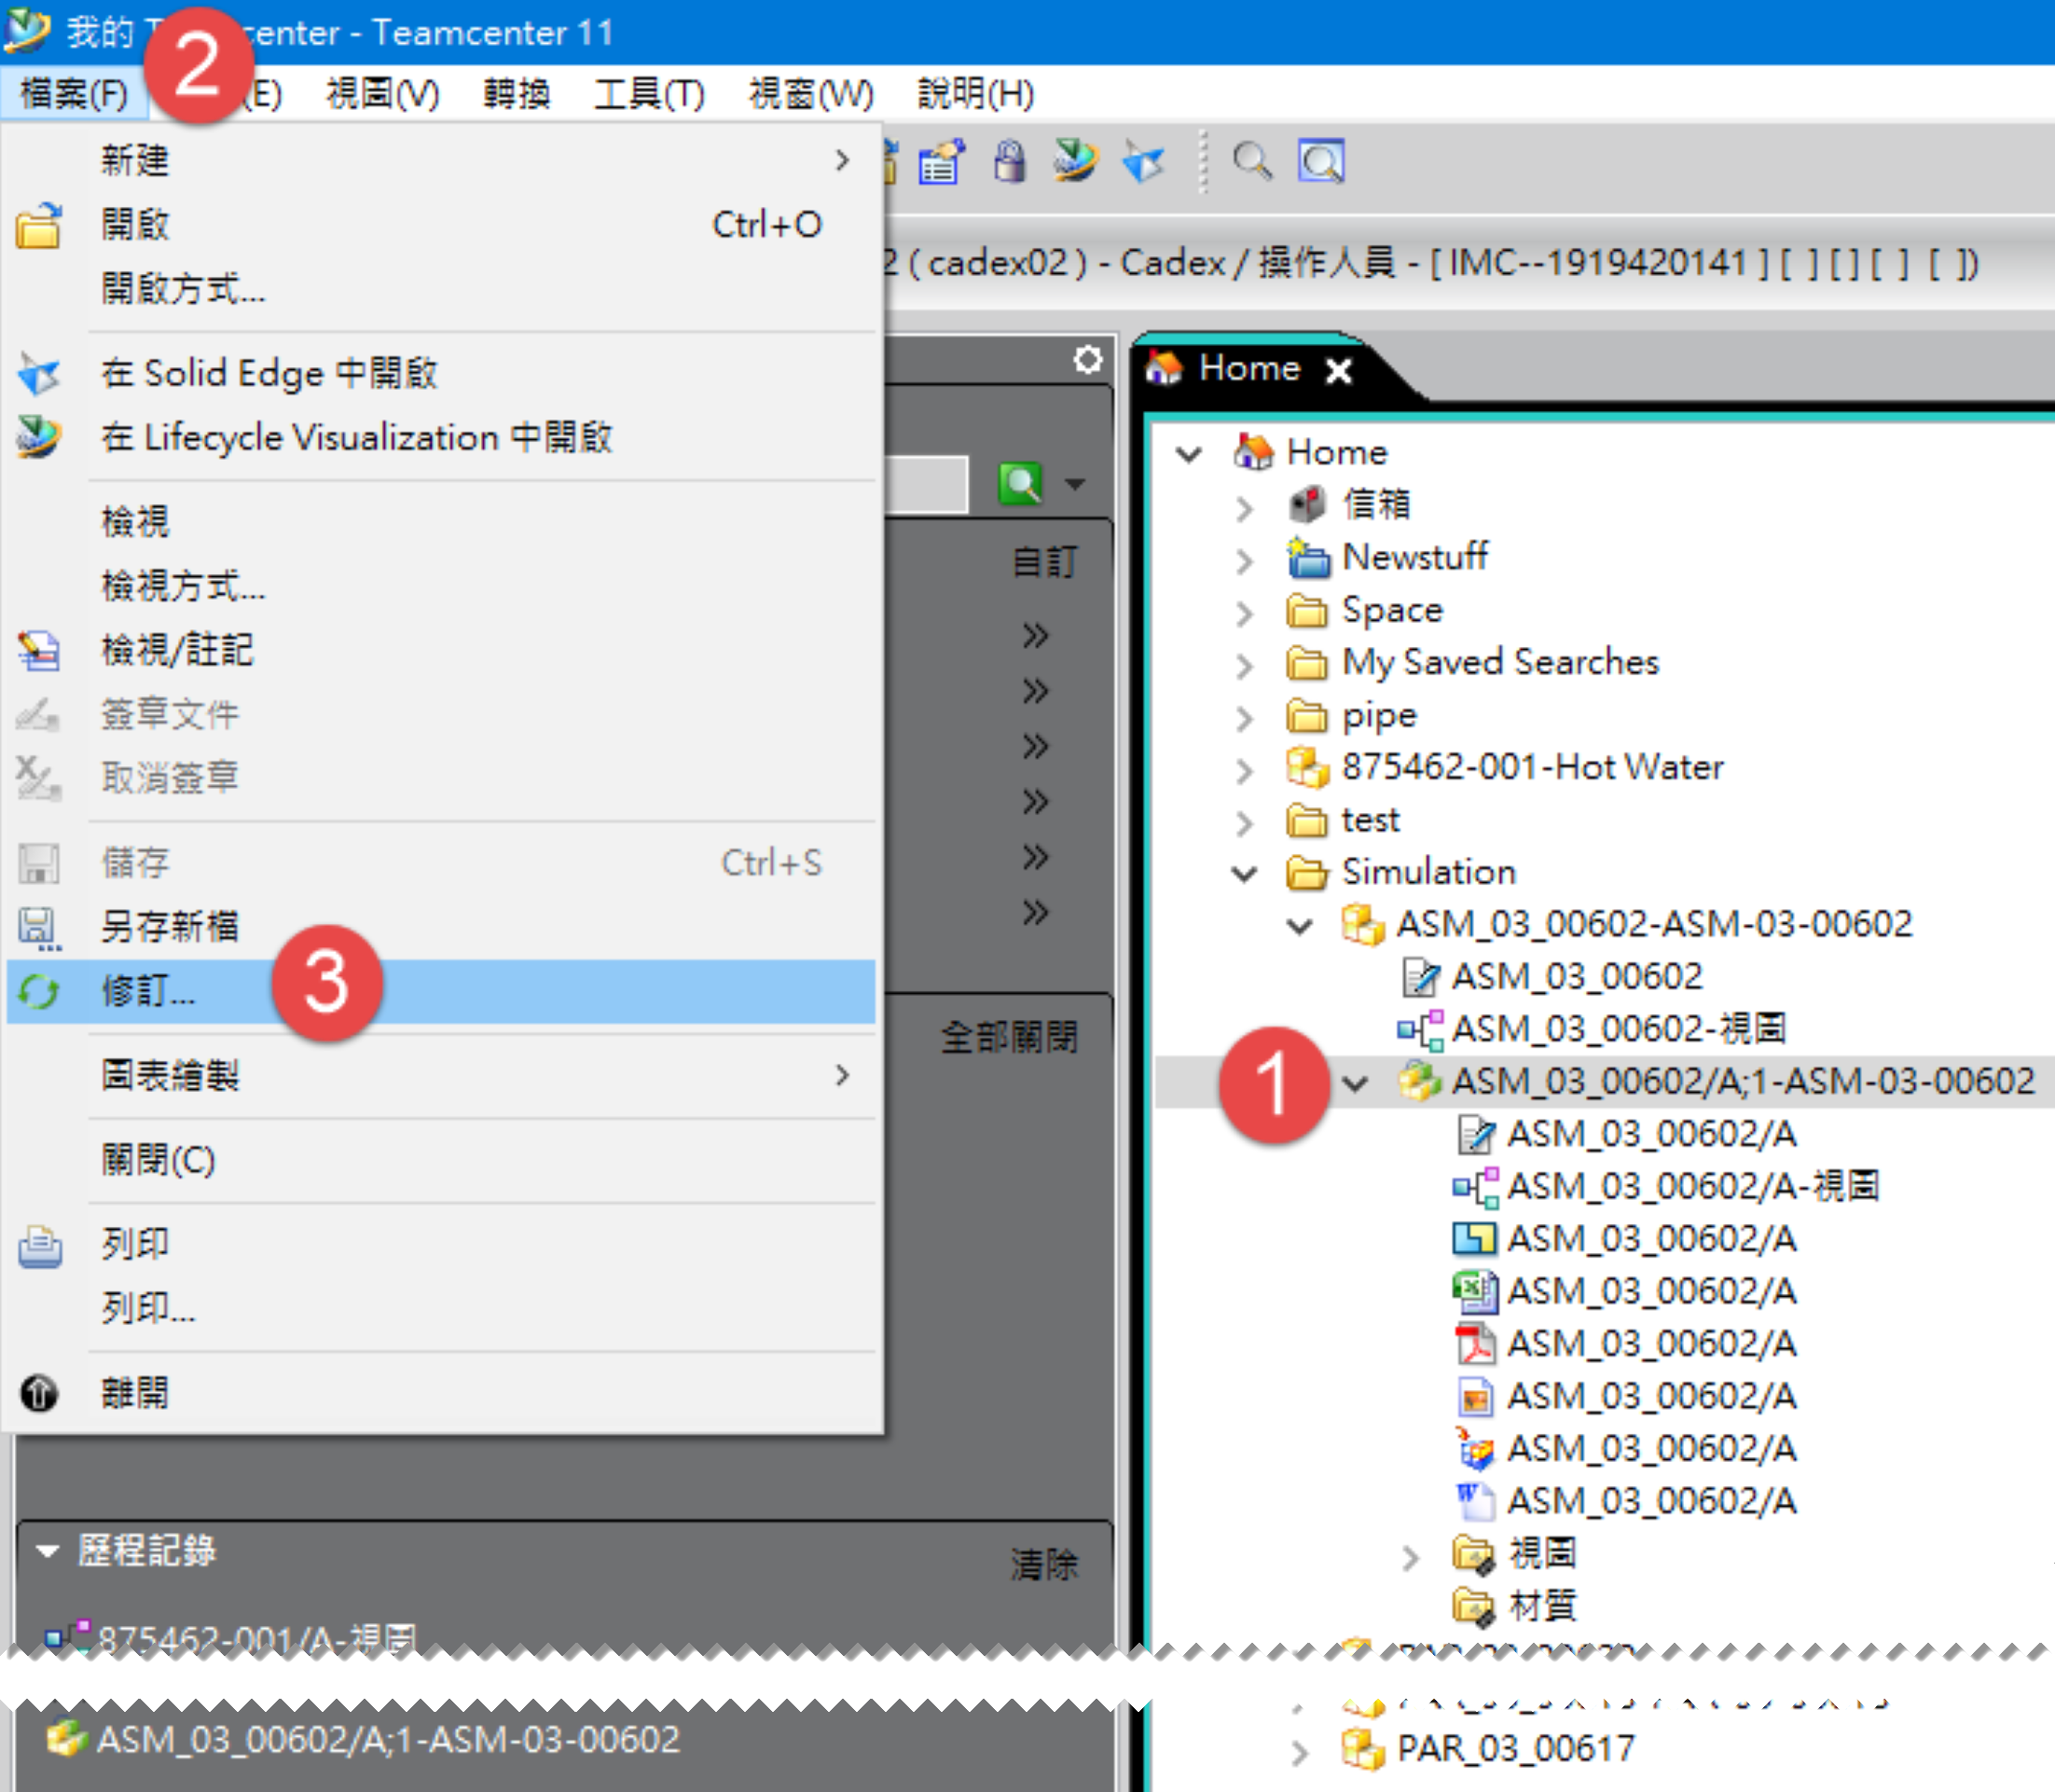Click the green quick search button
The width and height of the screenshot is (2055, 1792).
[1021, 484]
